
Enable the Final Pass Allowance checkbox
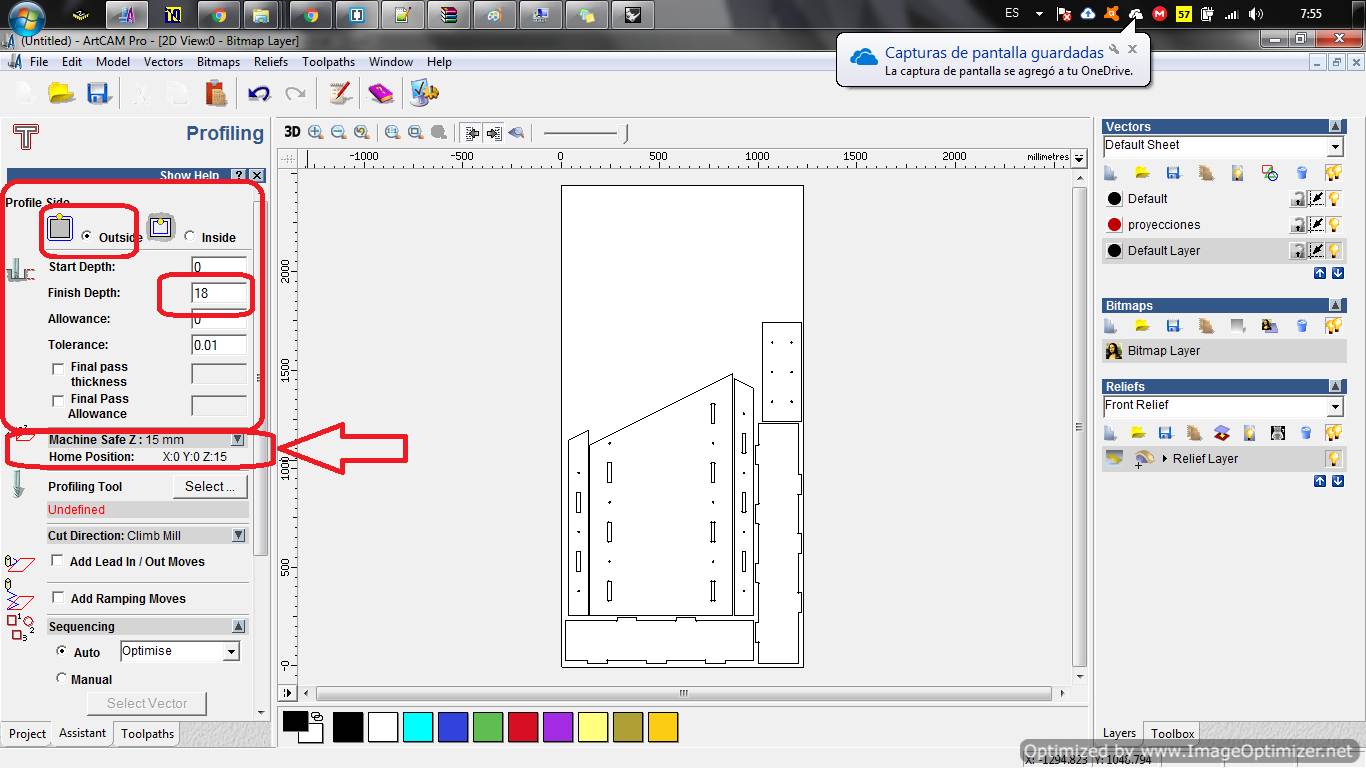pyautogui.click(x=58, y=400)
